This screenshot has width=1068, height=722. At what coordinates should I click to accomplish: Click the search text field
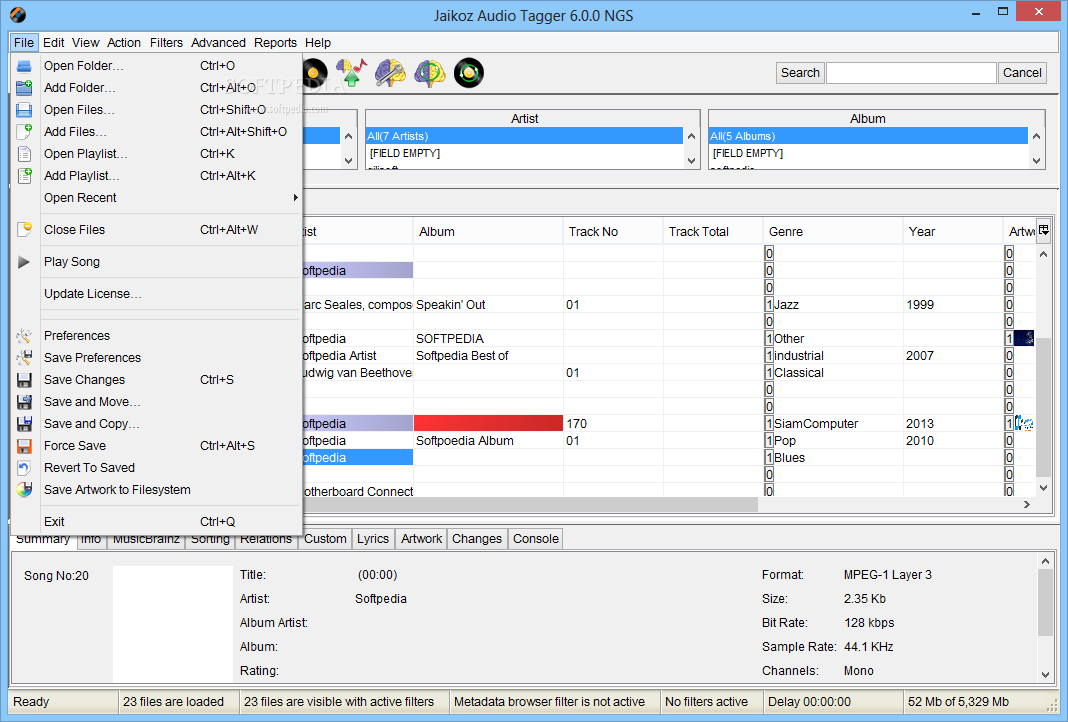click(x=911, y=73)
